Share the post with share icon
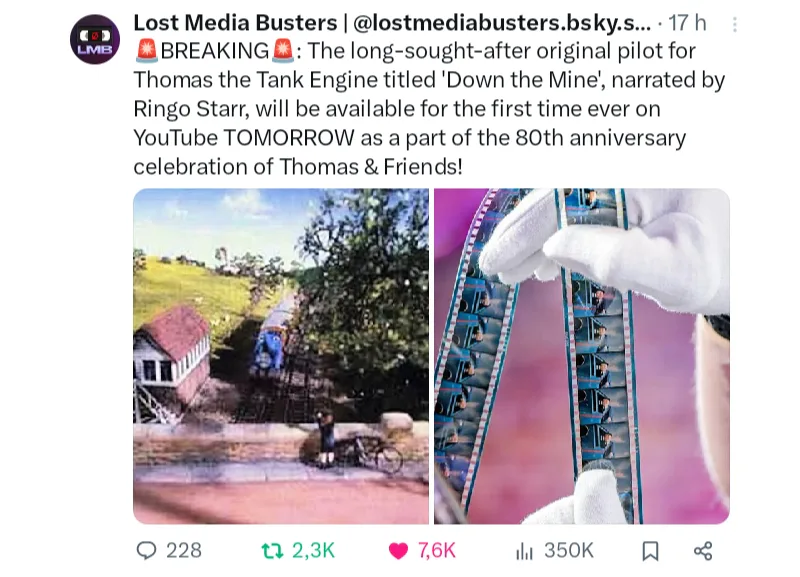 pyautogui.click(x=703, y=551)
